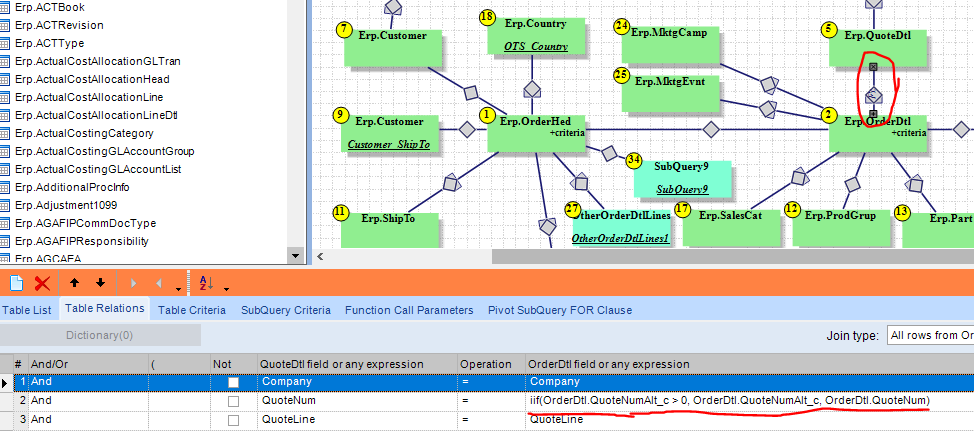Toggle the Not checkbox for Company row
The width and height of the screenshot is (974, 438).
pos(234,383)
